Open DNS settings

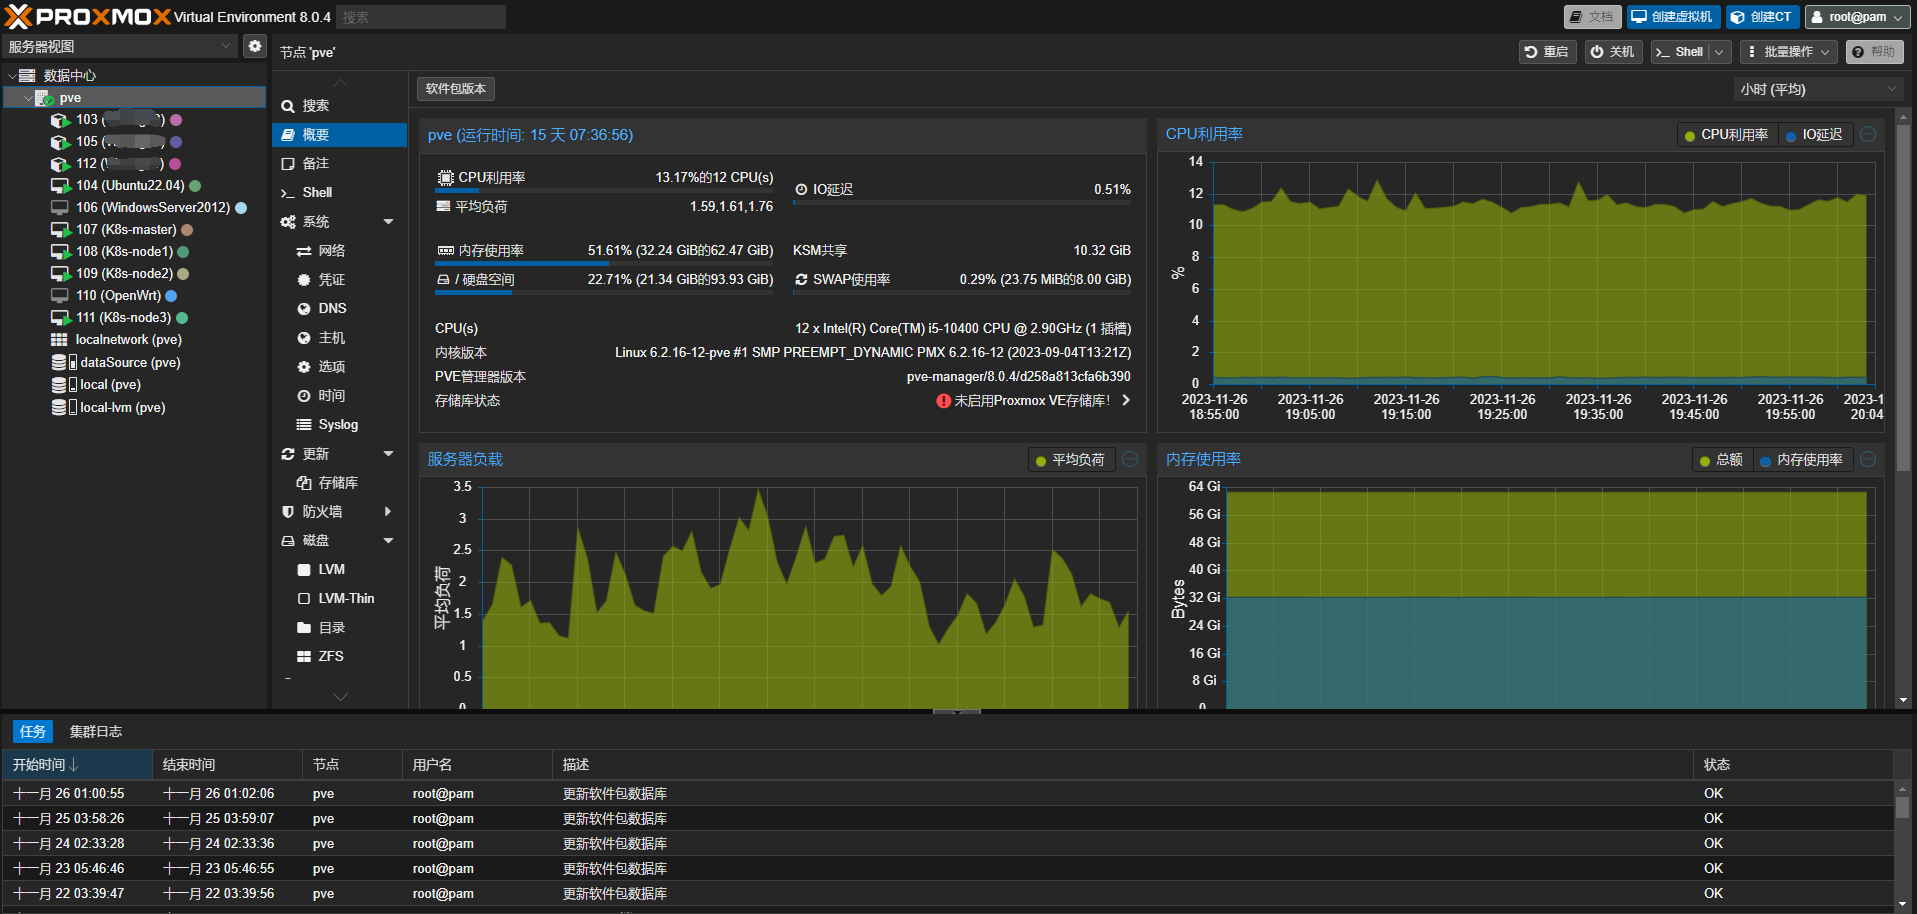(x=339, y=309)
